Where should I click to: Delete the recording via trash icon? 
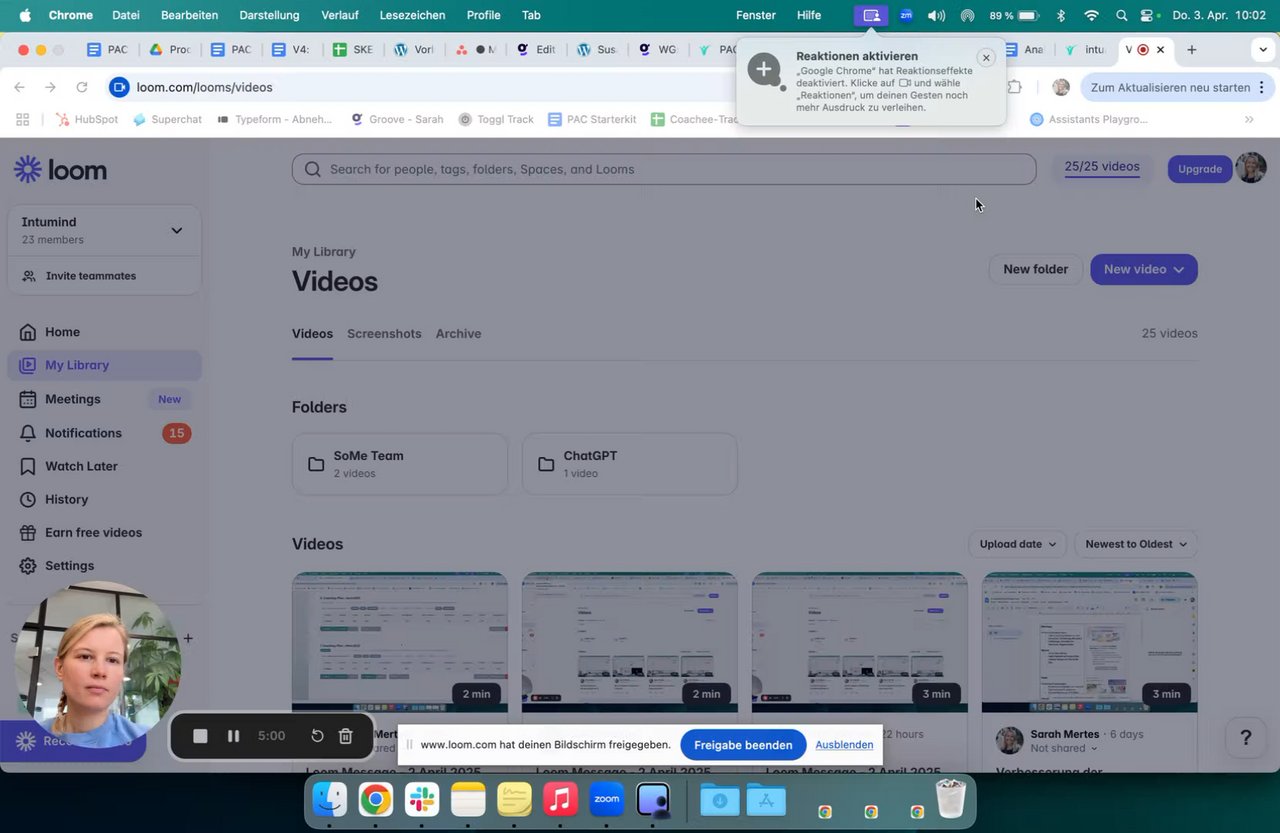tap(345, 736)
